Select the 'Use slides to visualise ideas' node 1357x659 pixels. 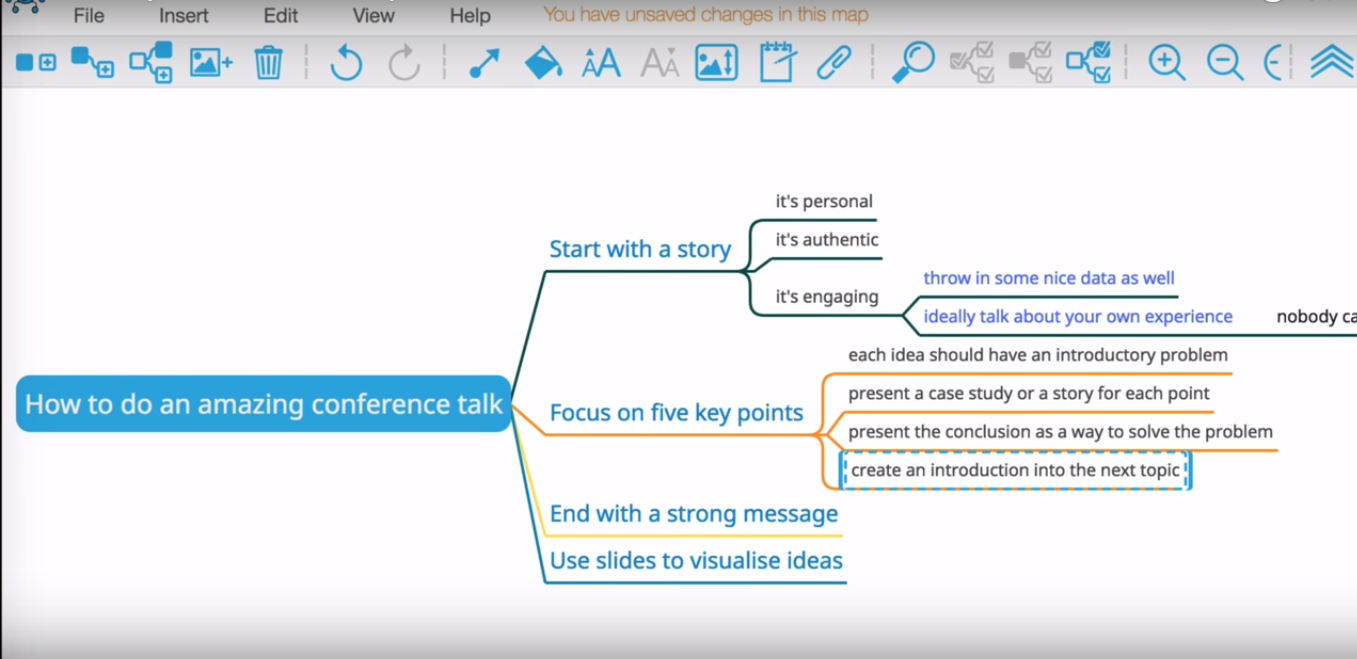(x=696, y=561)
